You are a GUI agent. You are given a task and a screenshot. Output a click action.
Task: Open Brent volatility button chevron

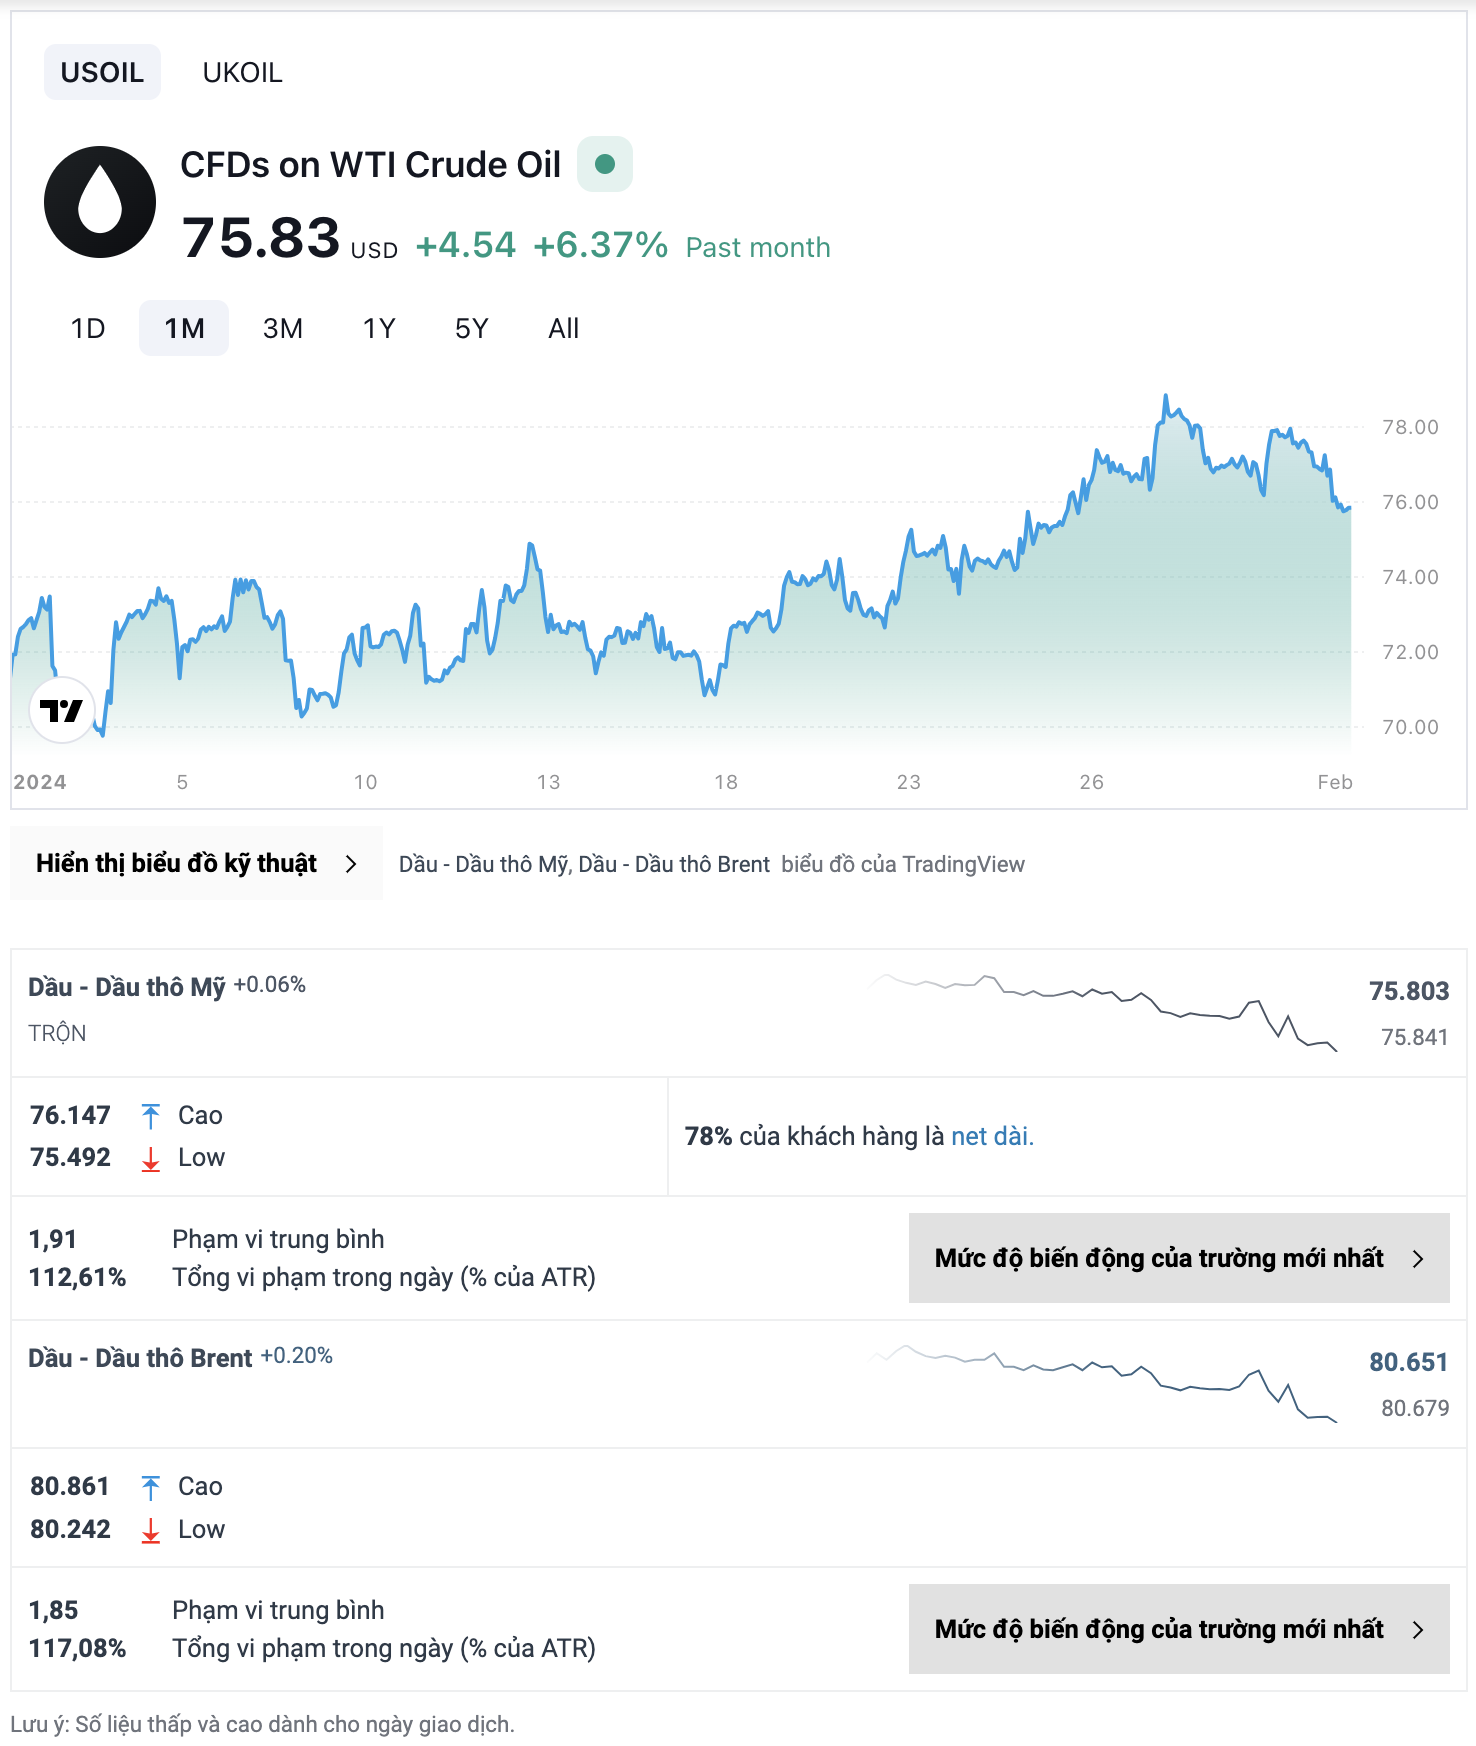[x=1418, y=1630]
